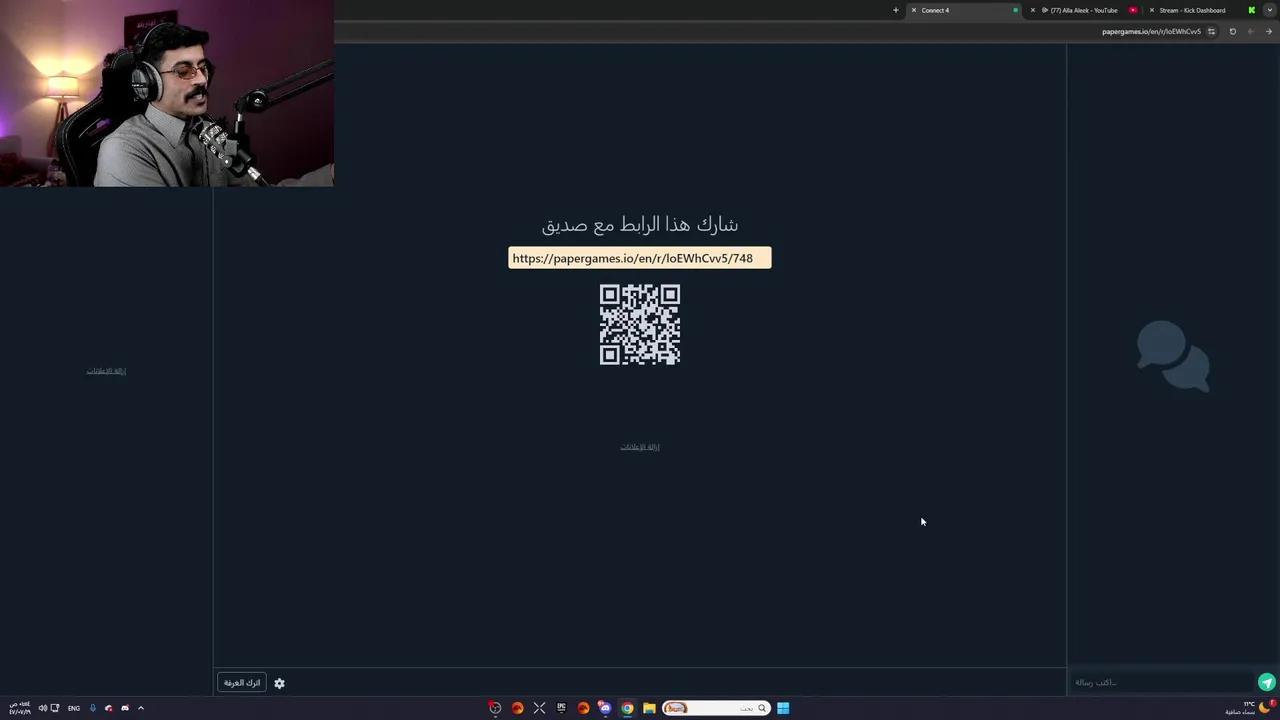Reload the page with refresh icon

[x=1233, y=31]
